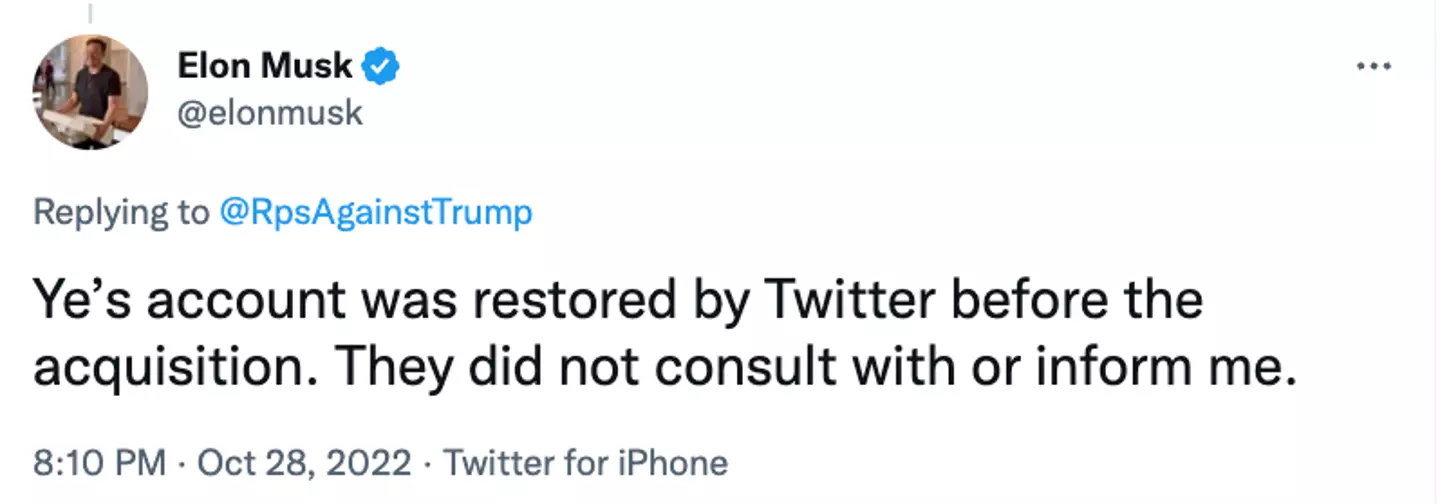Click the blue verified checkmark badge
Screen dimensions: 1440x504
click(381, 67)
